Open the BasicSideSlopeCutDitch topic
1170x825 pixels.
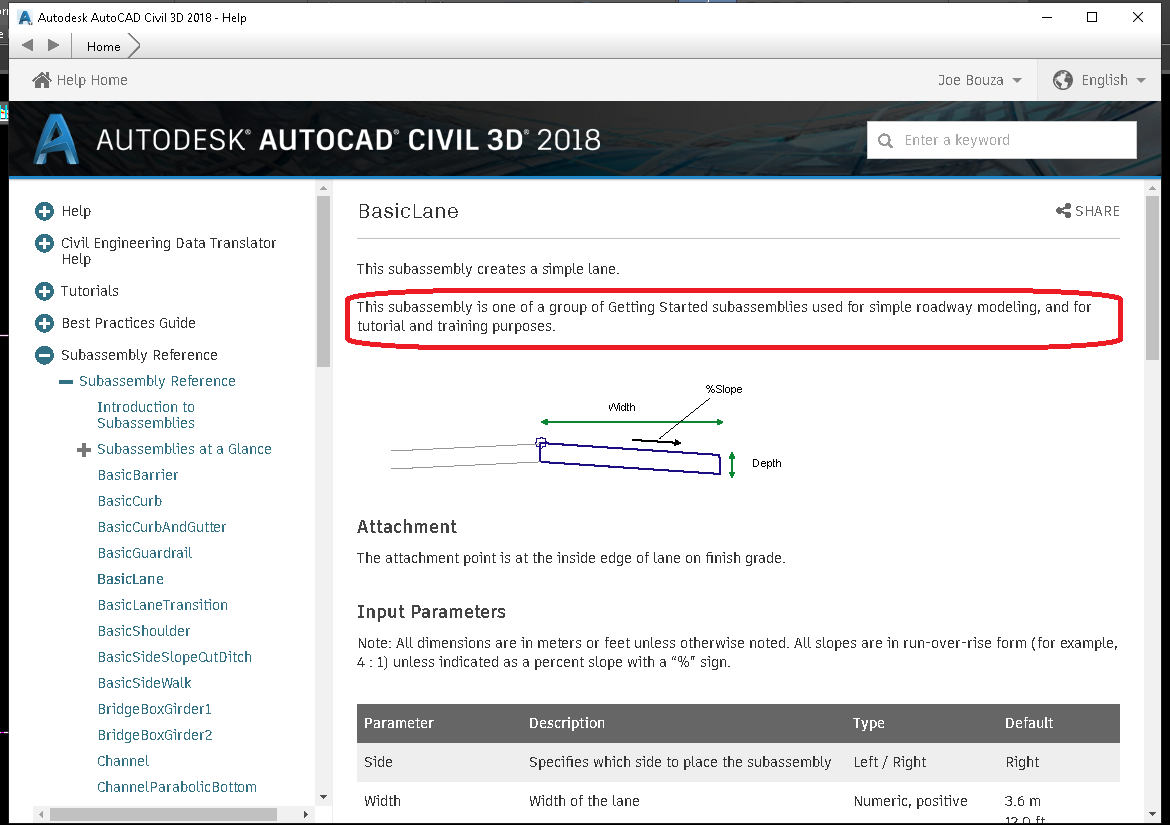point(175,657)
